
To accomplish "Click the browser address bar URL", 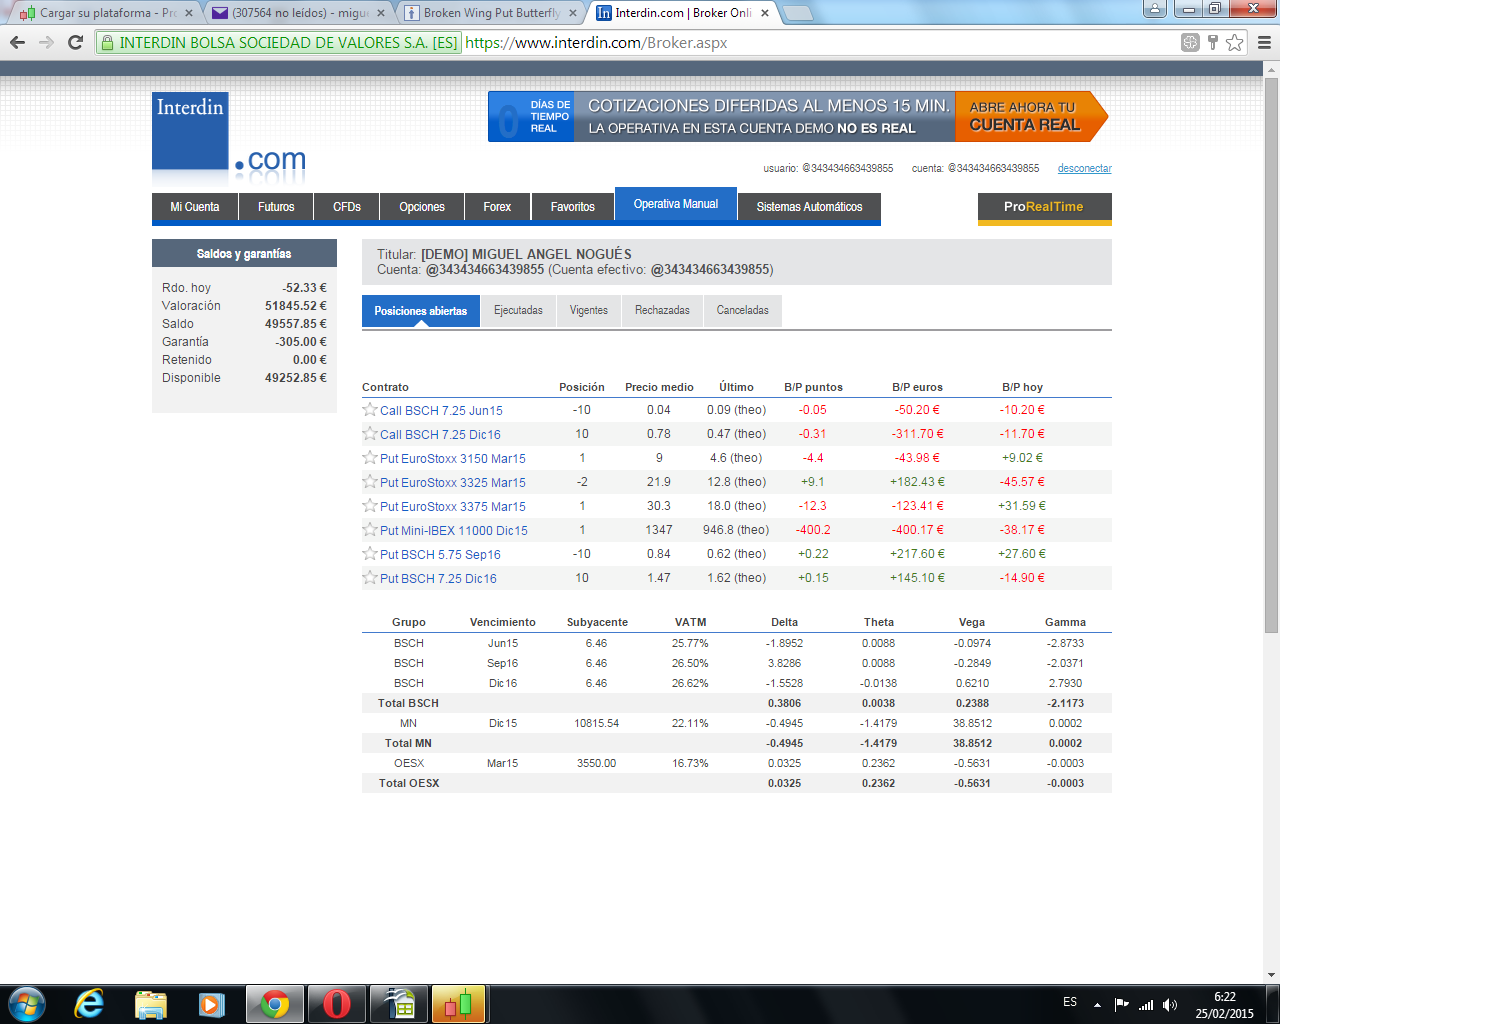I will (596, 43).
